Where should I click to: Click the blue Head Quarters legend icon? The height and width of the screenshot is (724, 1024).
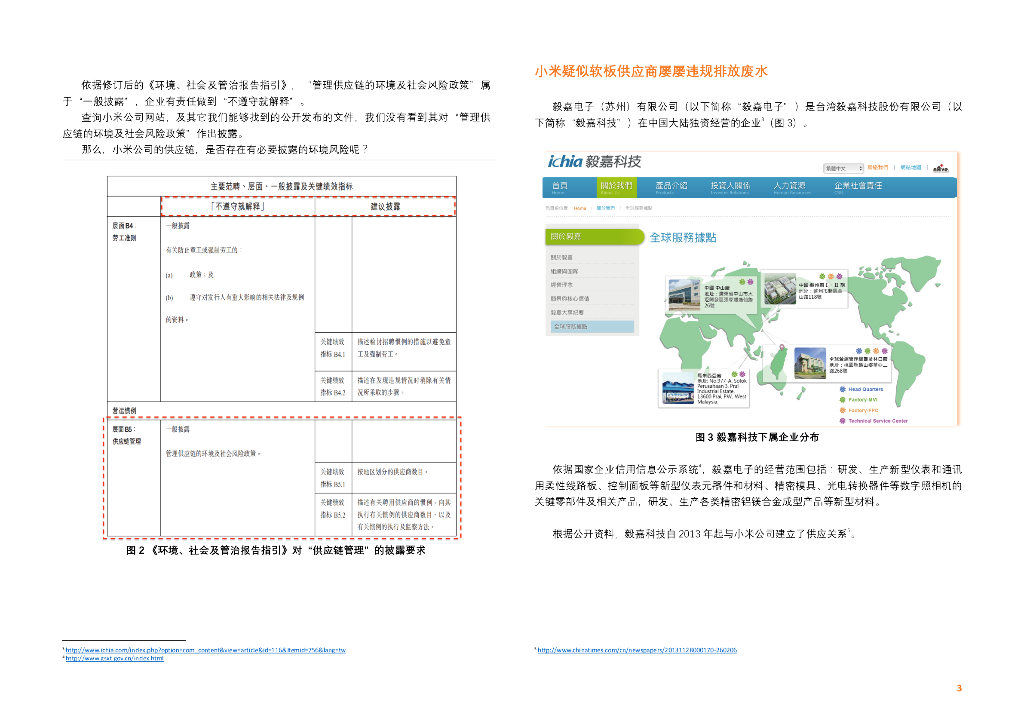[842, 389]
